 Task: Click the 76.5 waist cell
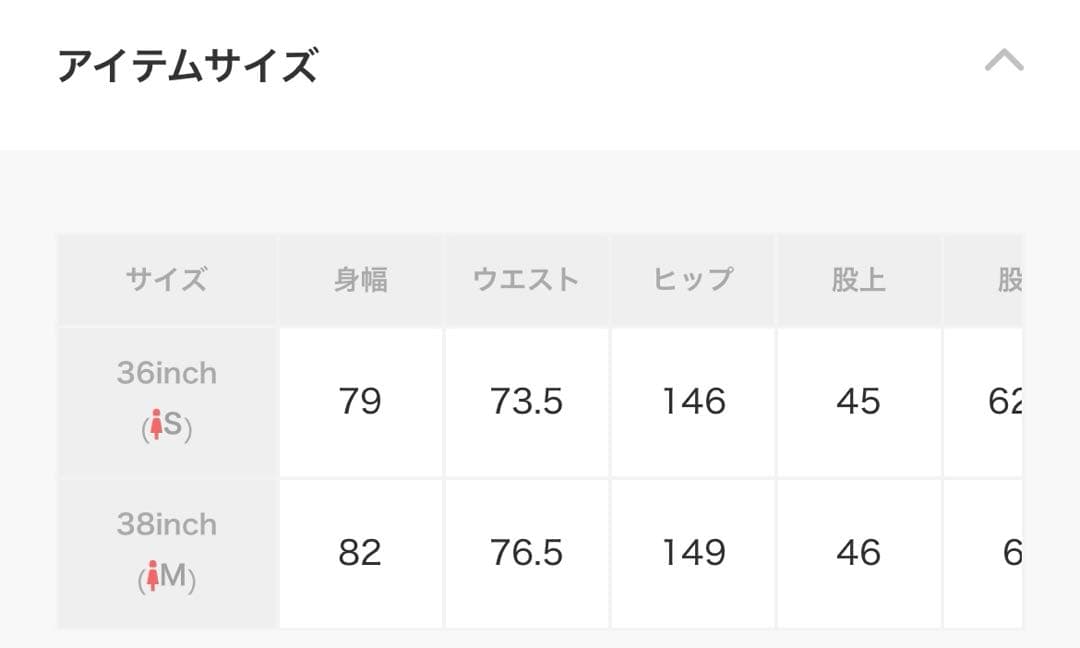tap(526, 553)
